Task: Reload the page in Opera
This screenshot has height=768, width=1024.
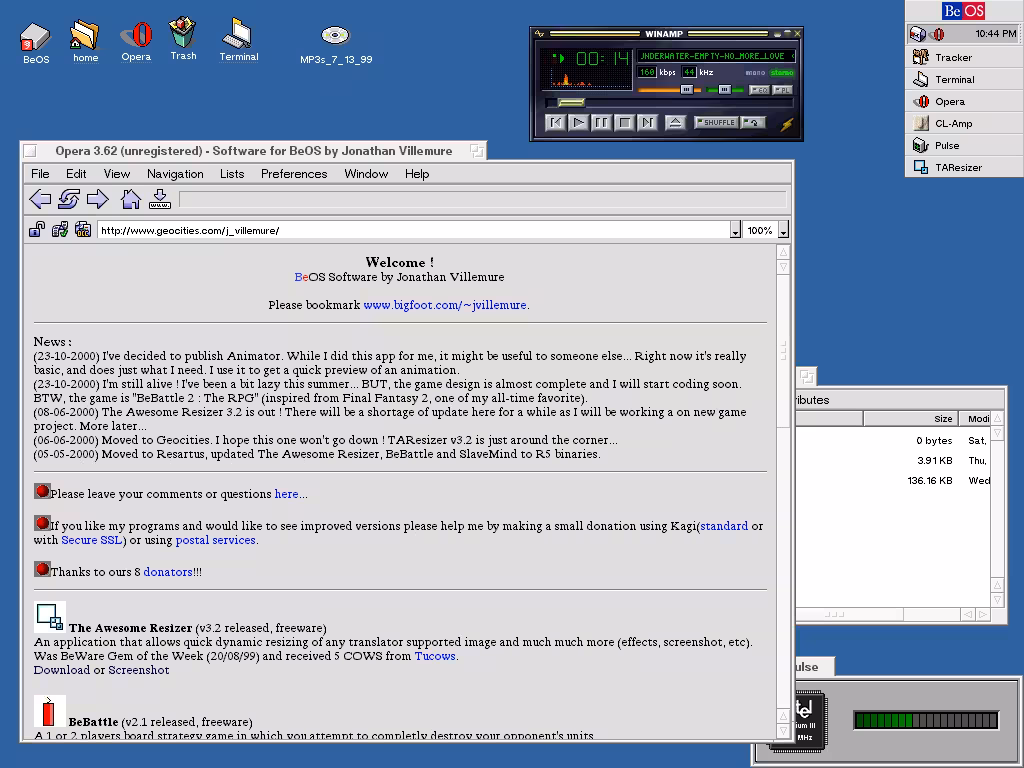Action: [69, 199]
